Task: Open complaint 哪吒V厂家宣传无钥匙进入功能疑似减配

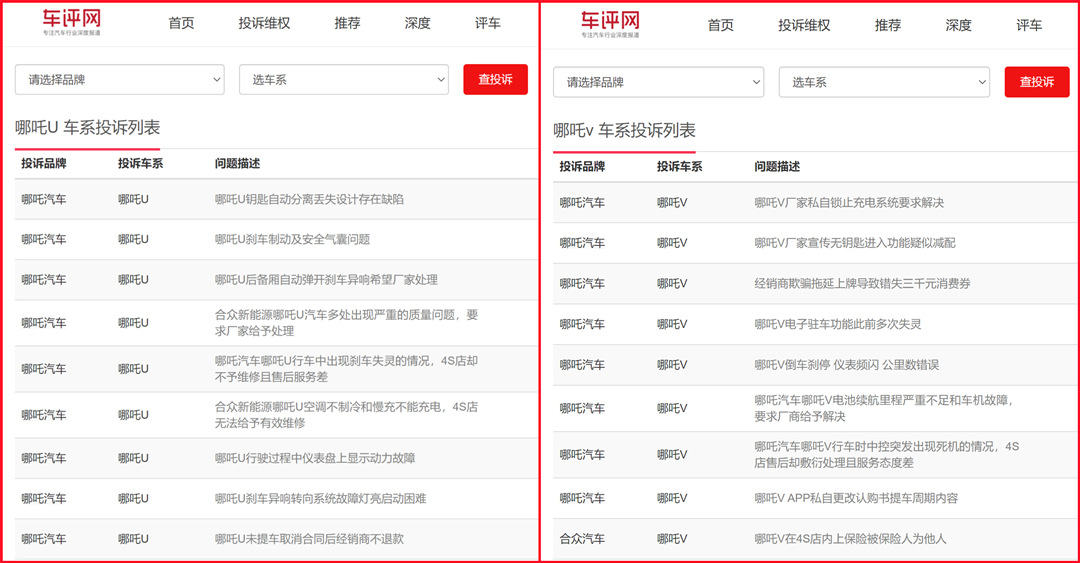Action: (x=855, y=243)
